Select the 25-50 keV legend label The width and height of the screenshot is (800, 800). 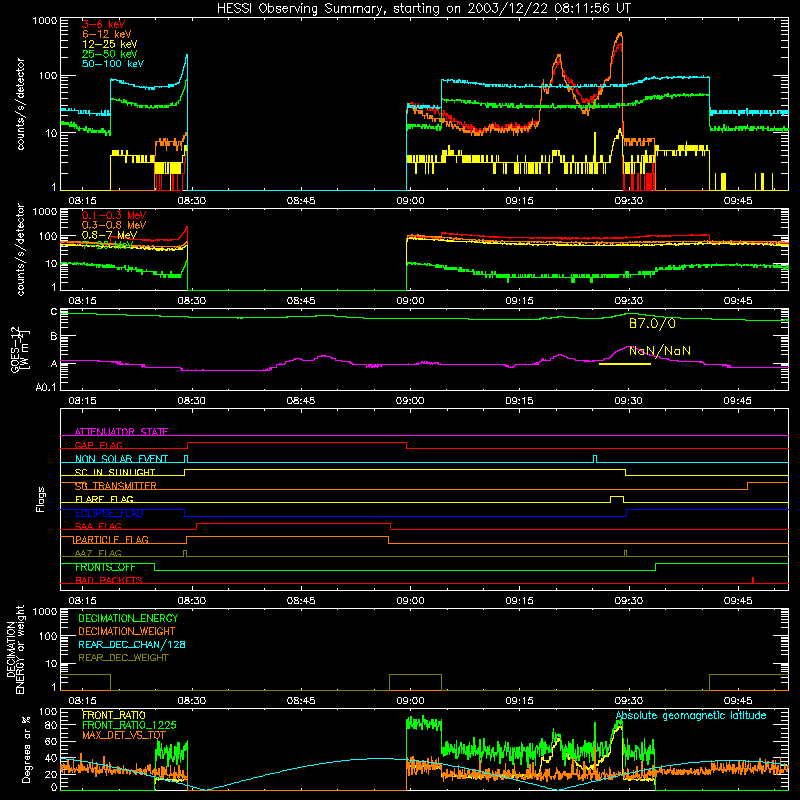tap(110, 54)
